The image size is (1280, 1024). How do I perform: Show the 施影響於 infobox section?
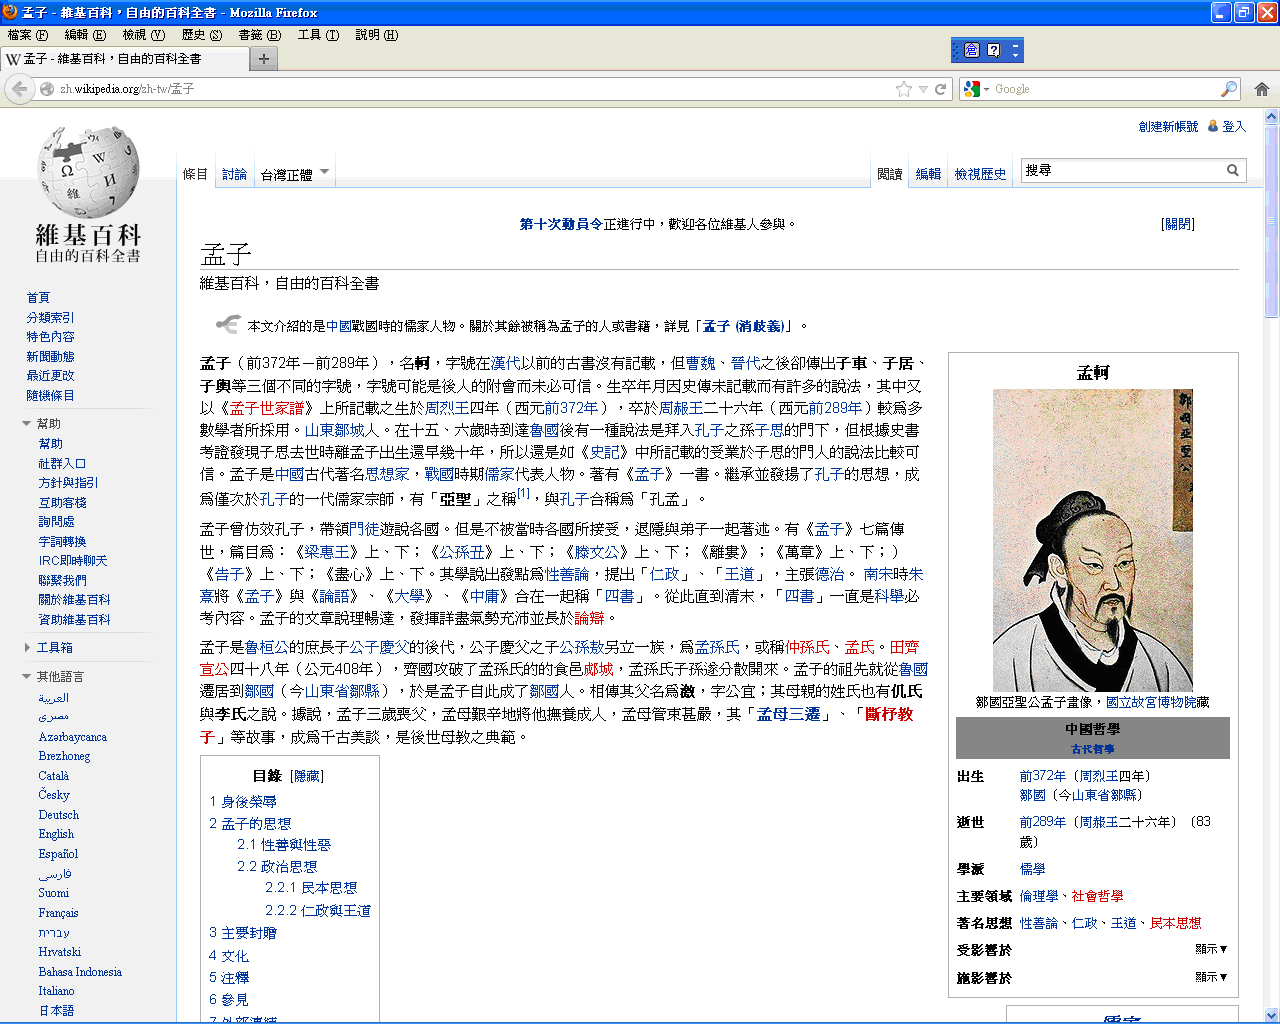coord(1211,977)
